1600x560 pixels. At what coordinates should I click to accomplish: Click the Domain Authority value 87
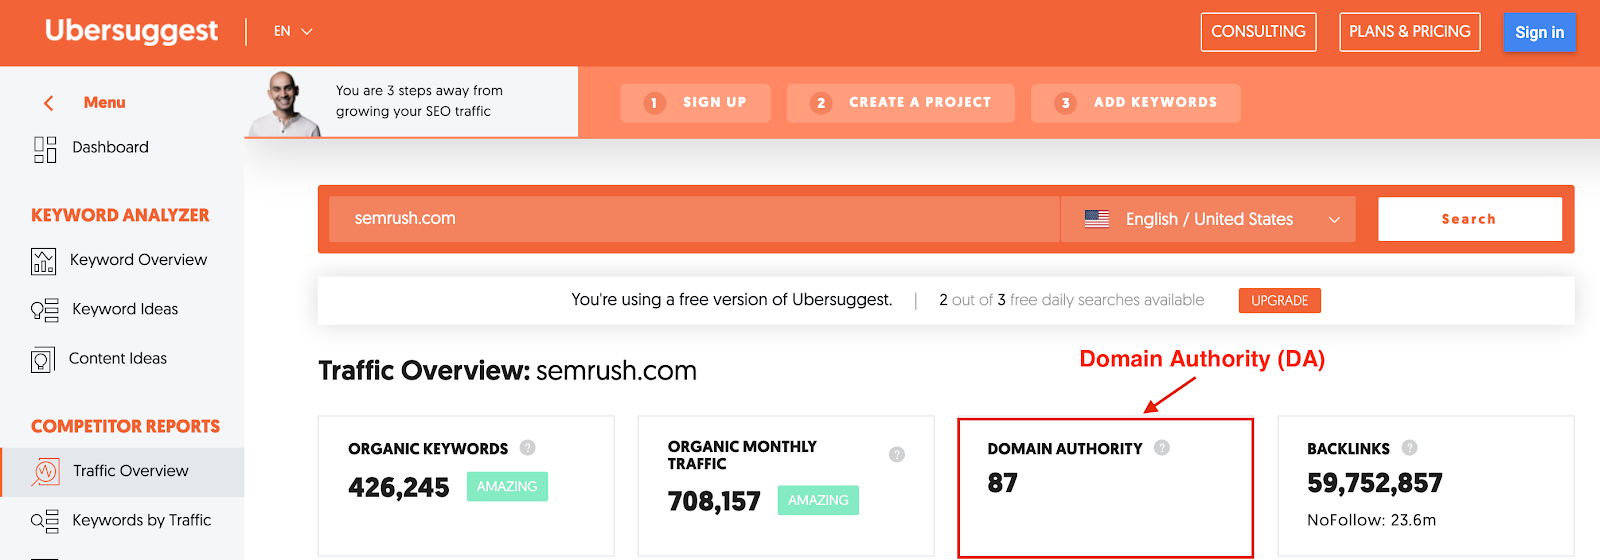point(1002,484)
